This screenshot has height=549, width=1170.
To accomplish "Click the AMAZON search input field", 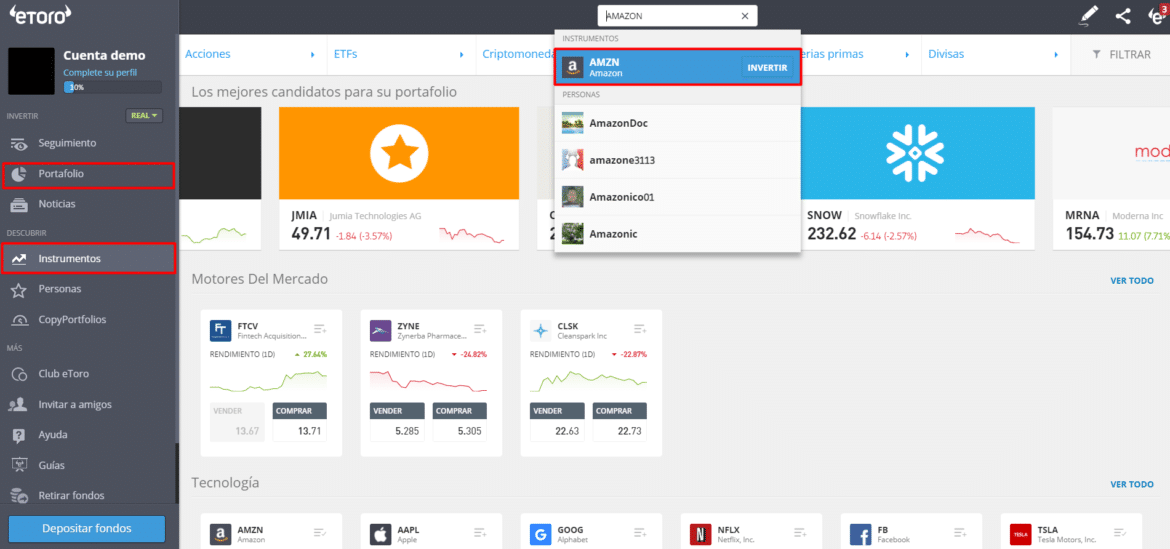I will point(668,16).
